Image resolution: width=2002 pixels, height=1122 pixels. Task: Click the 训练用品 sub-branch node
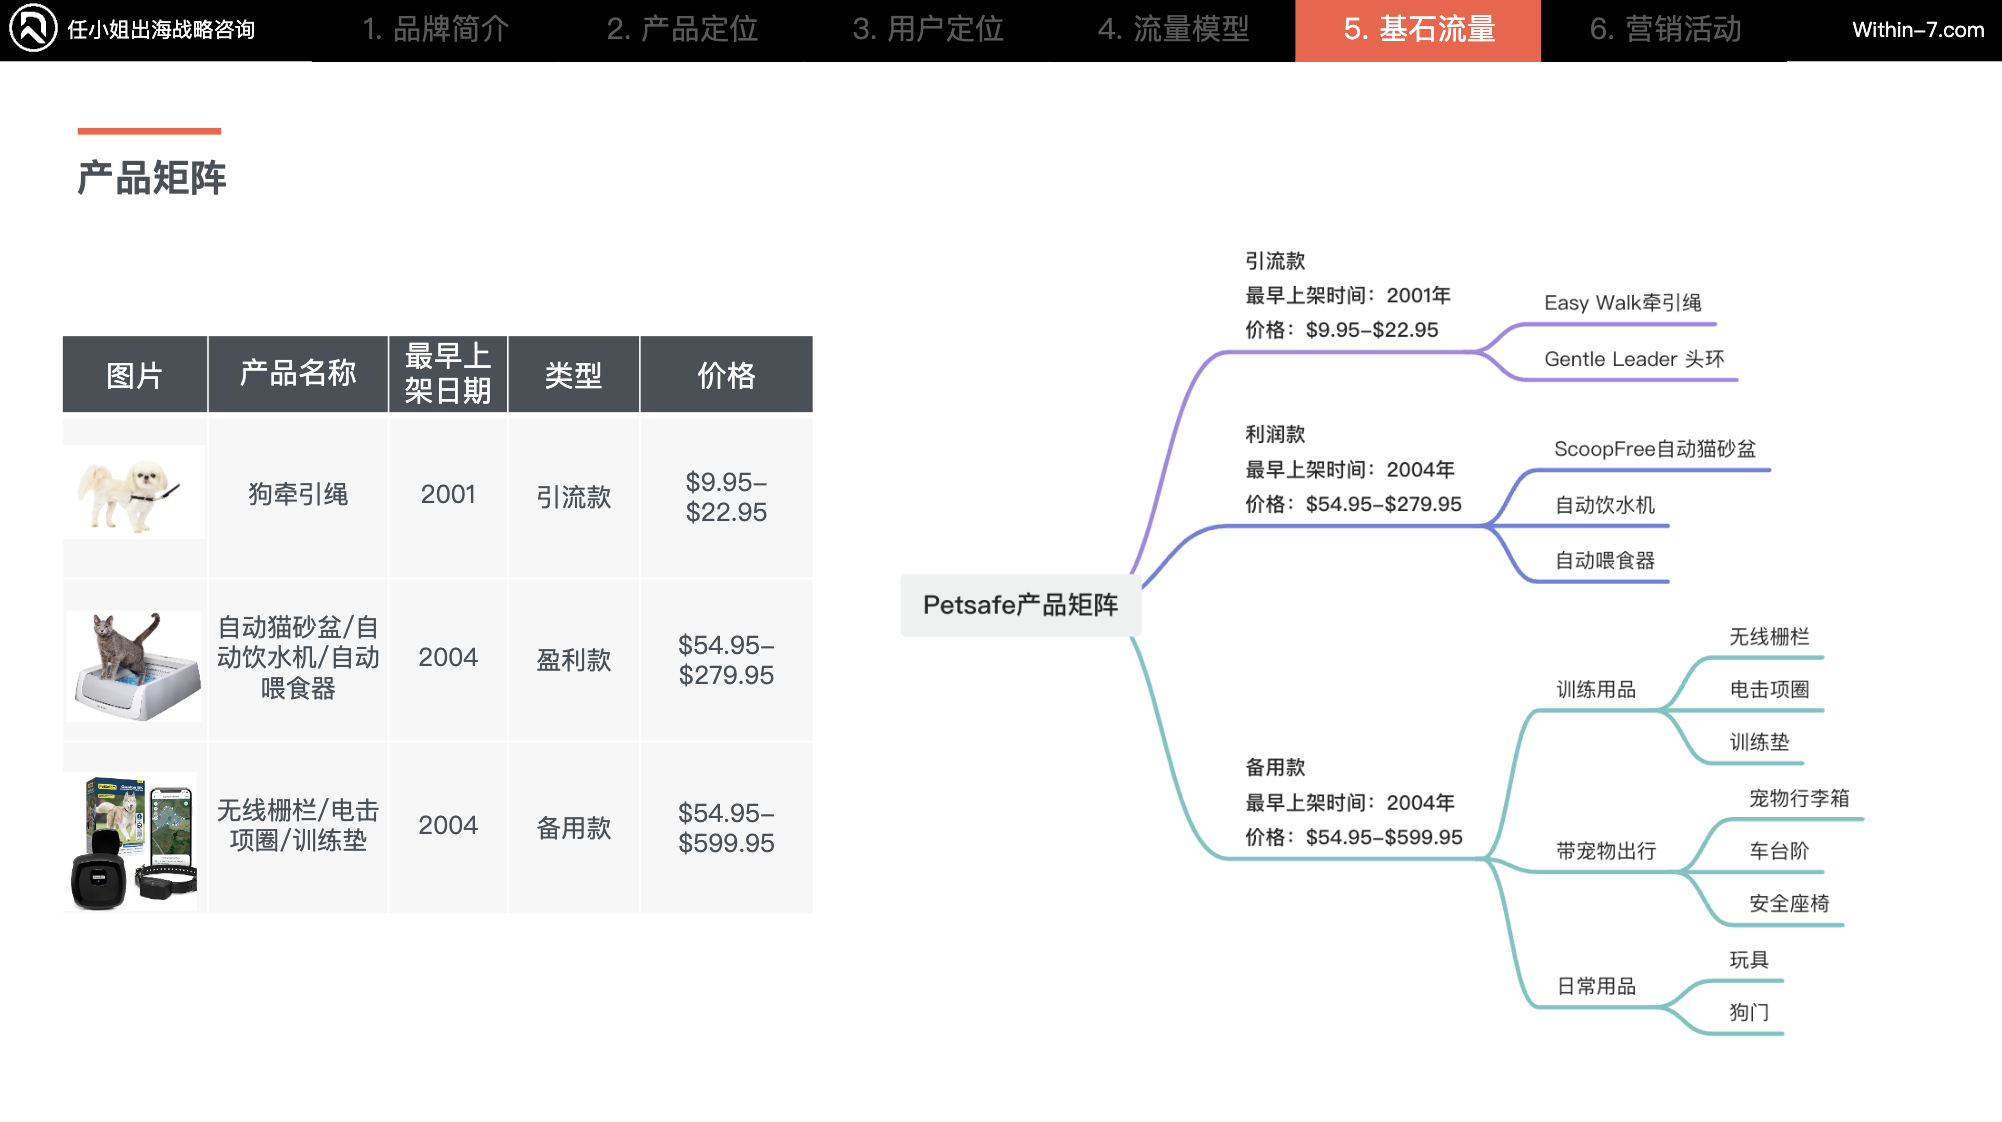1597,688
